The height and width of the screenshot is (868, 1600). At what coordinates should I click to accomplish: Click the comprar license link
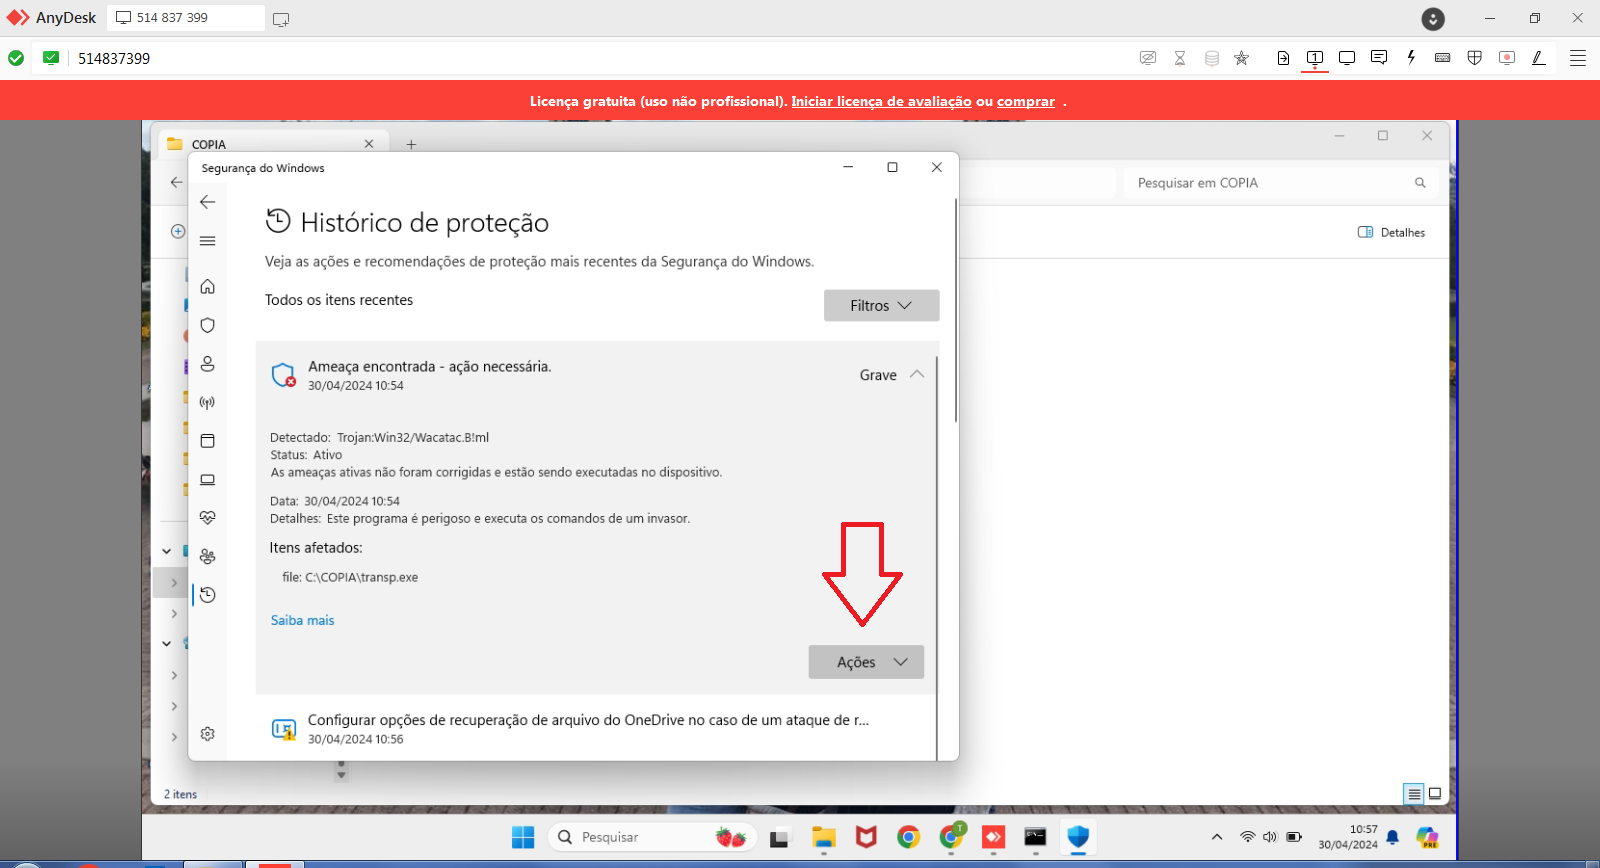tap(1026, 101)
